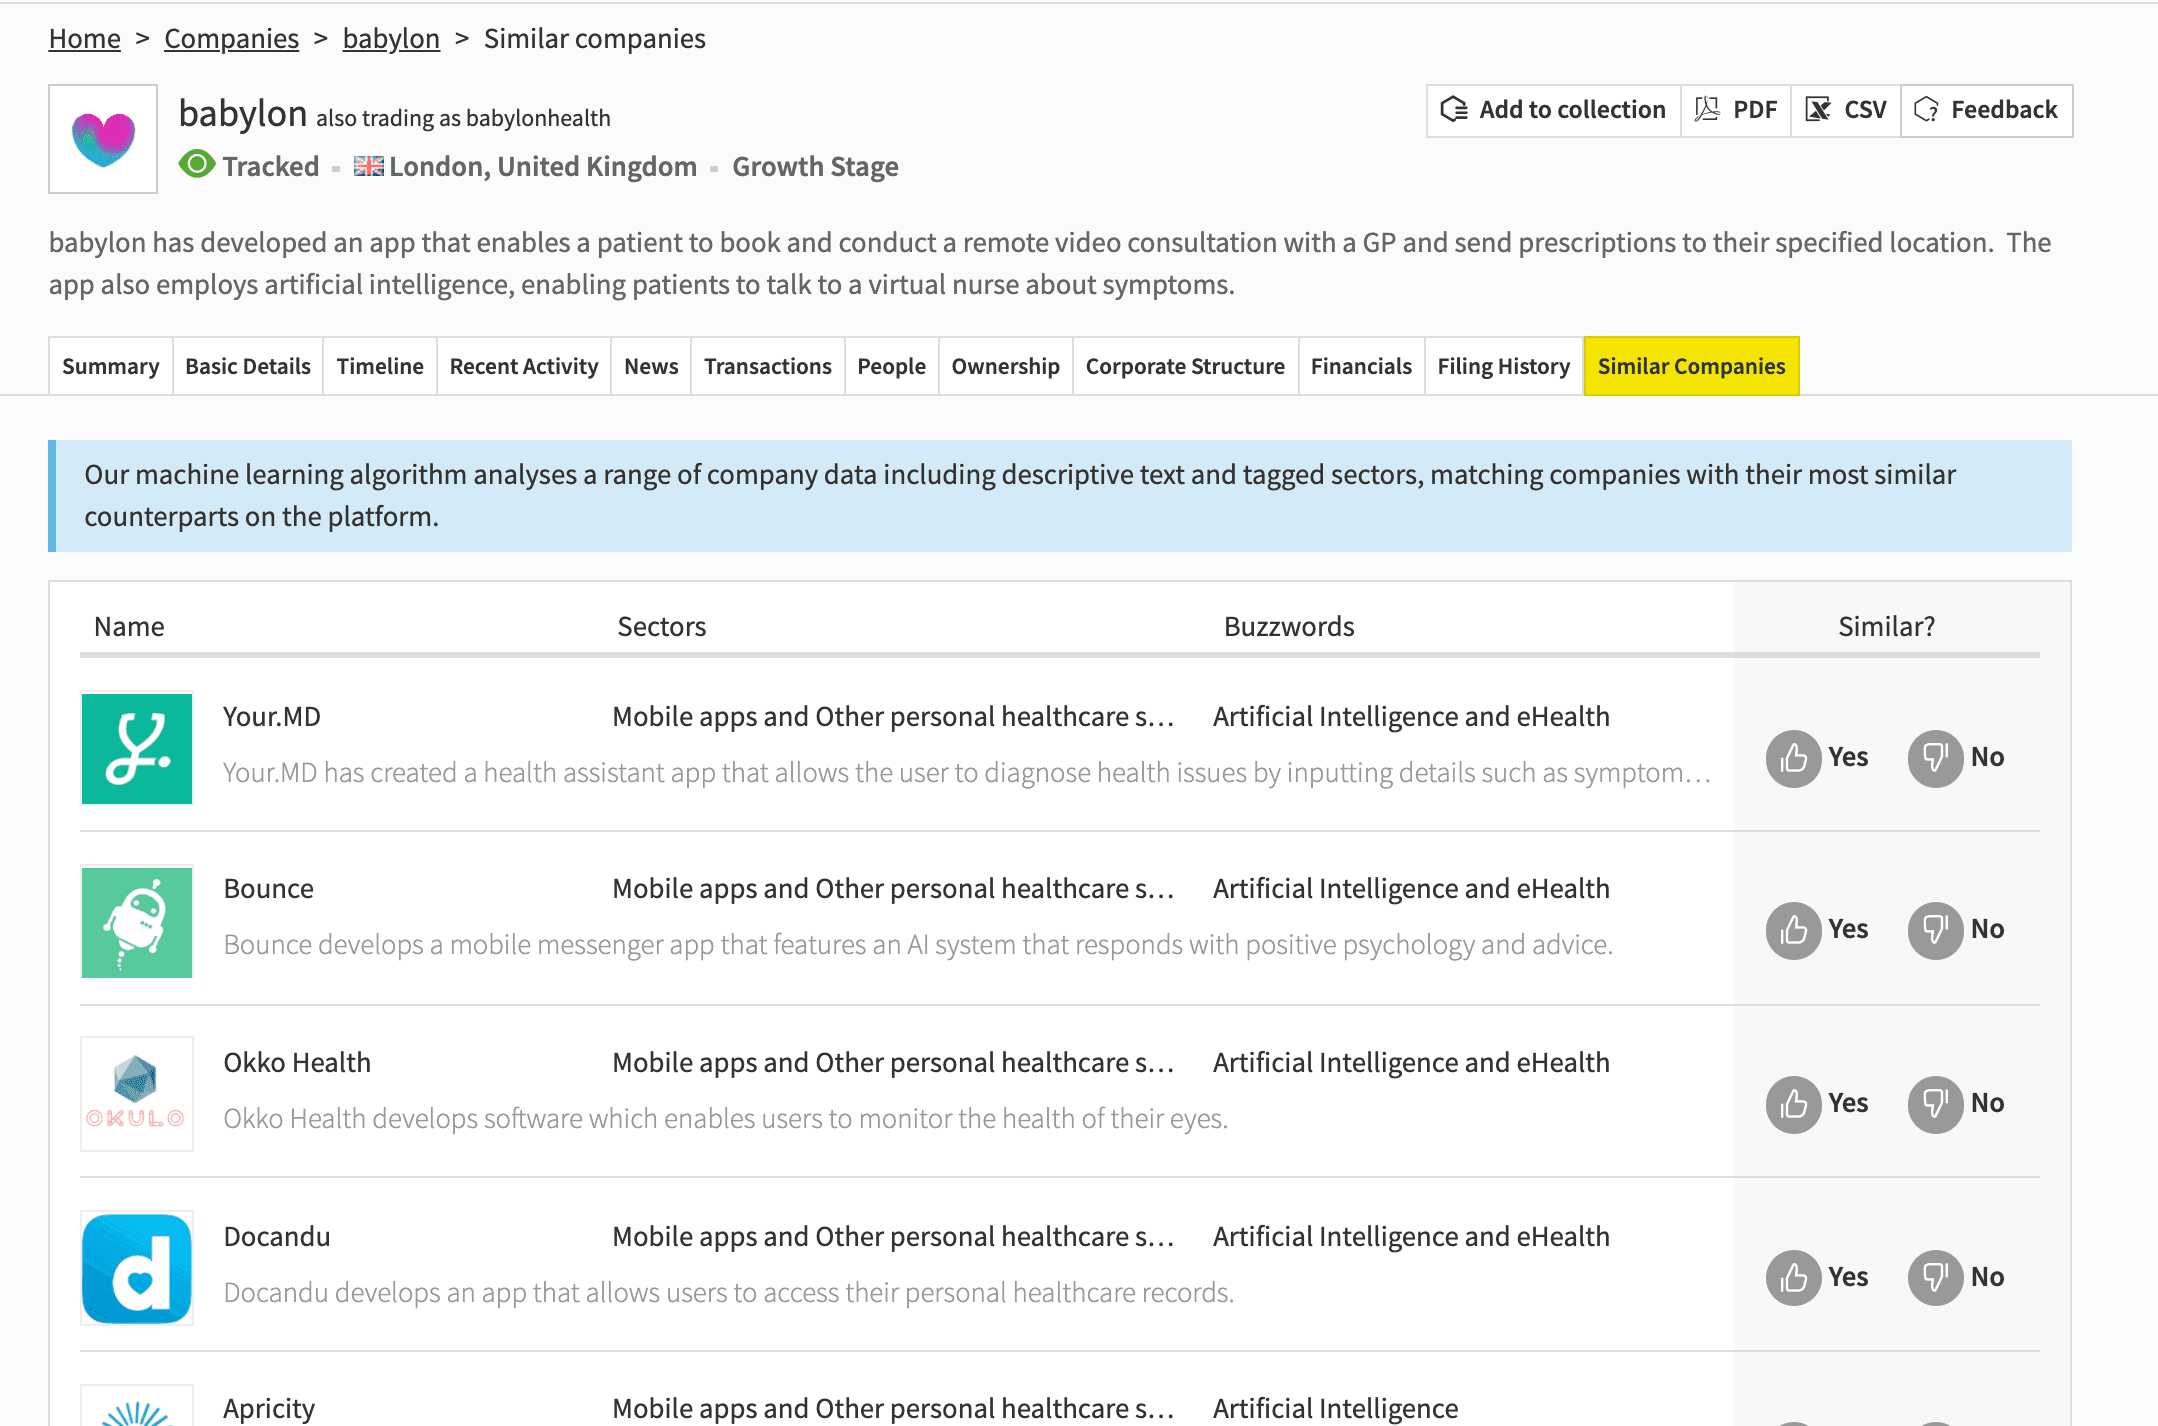This screenshot has height=1426, width=2158.
Task: Click the CSV button label
Action: (1866, 110)
